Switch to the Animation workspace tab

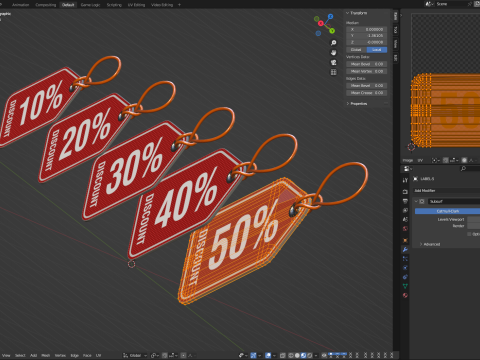point(20,5)
